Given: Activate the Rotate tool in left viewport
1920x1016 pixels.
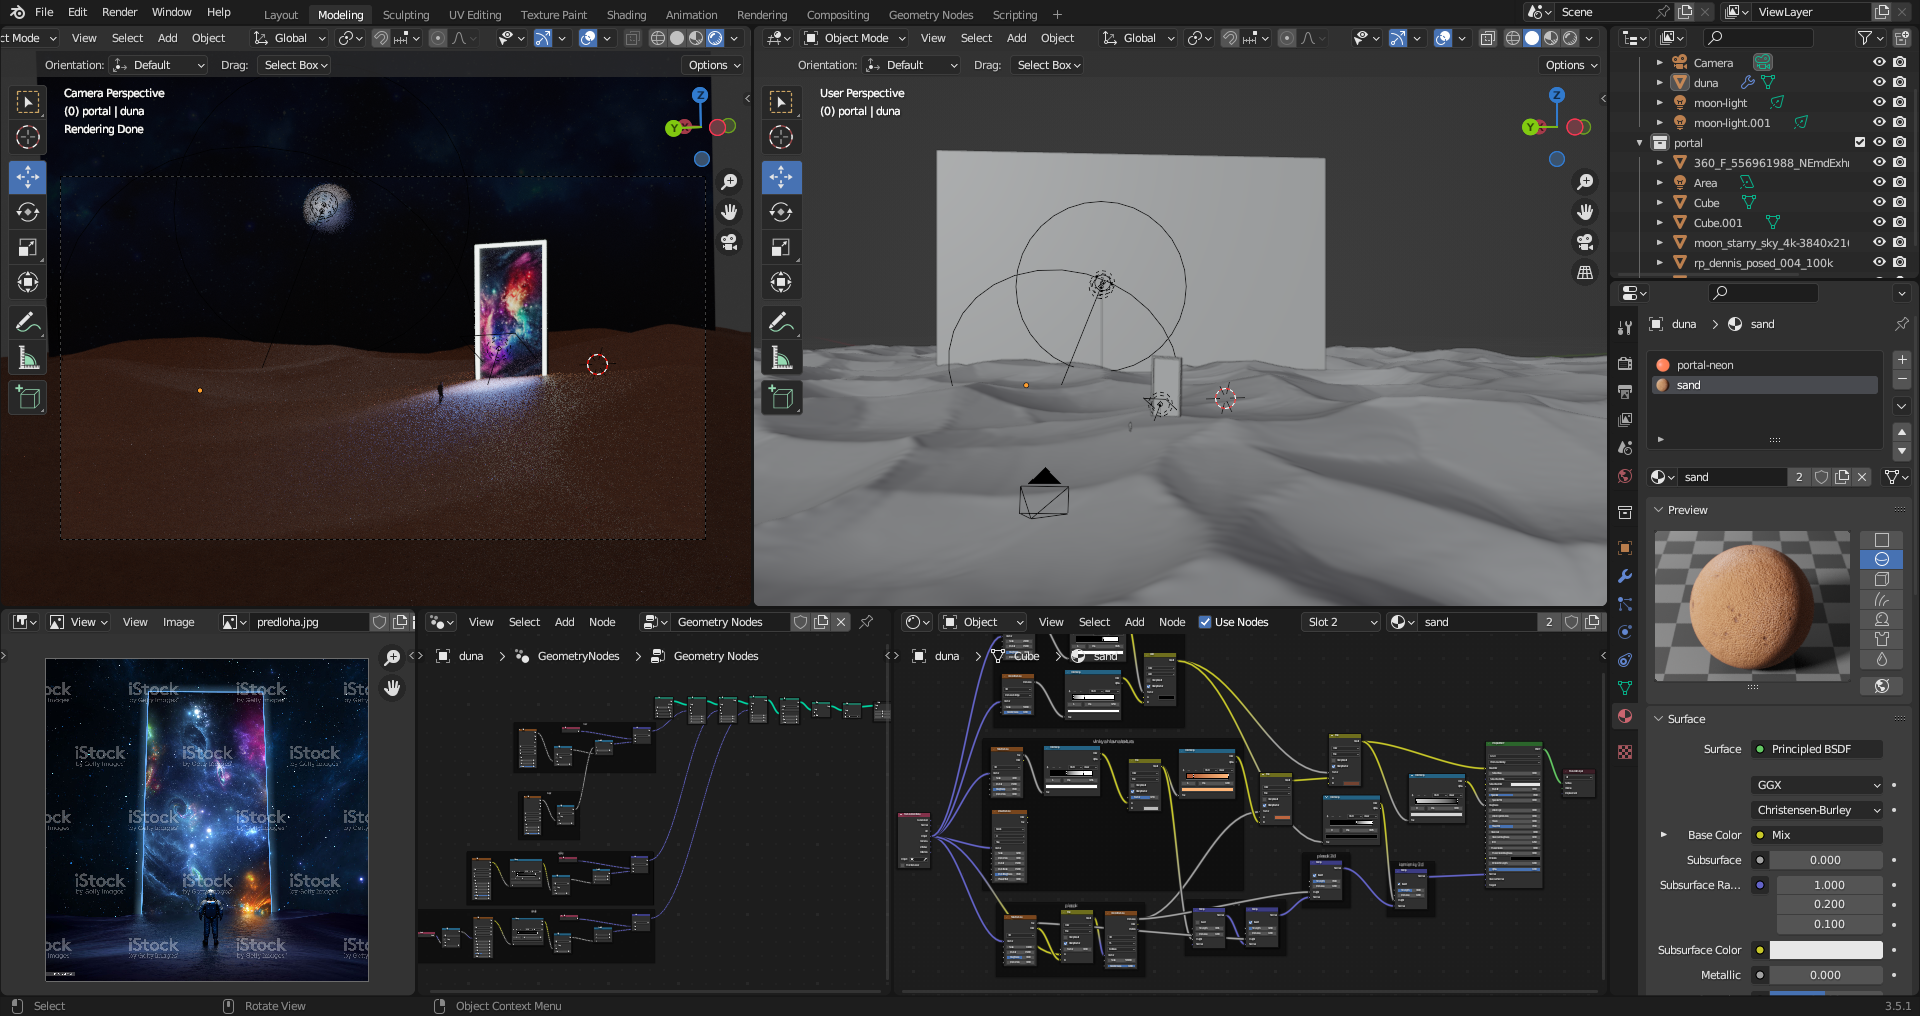Looking at the screenshot, I should [x=28, y=213].
